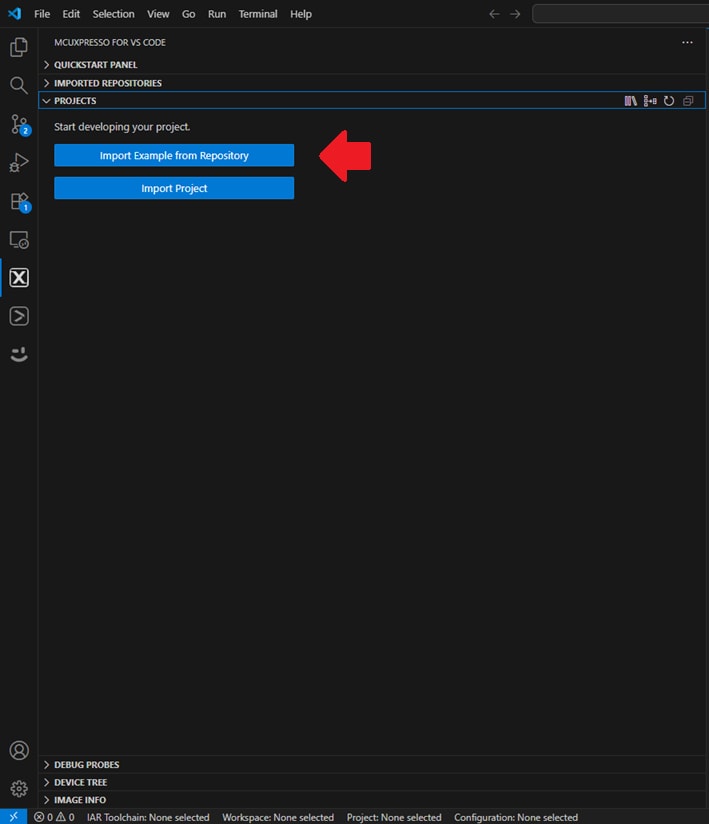Click Project: None selected status item
The image size is (709, 824).
tap(394, 817)
